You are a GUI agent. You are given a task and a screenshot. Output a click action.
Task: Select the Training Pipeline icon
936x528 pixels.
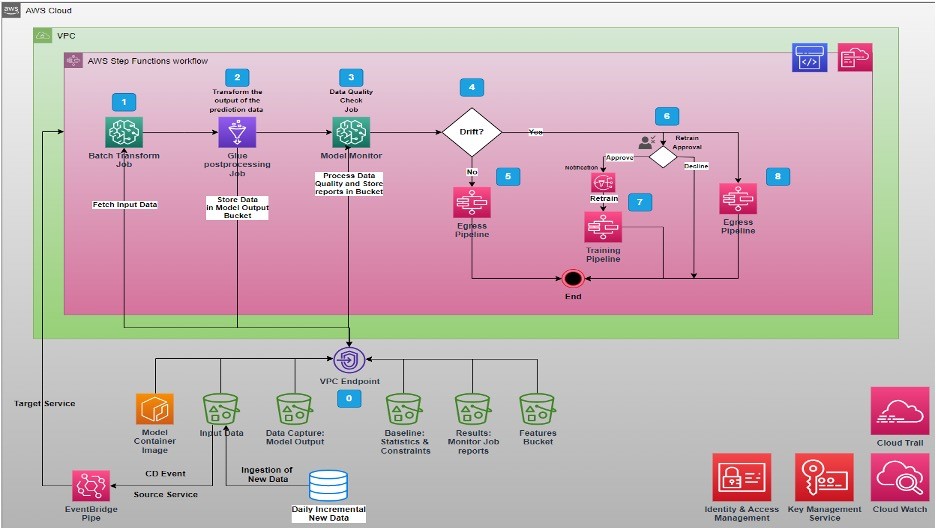(603, 227)
